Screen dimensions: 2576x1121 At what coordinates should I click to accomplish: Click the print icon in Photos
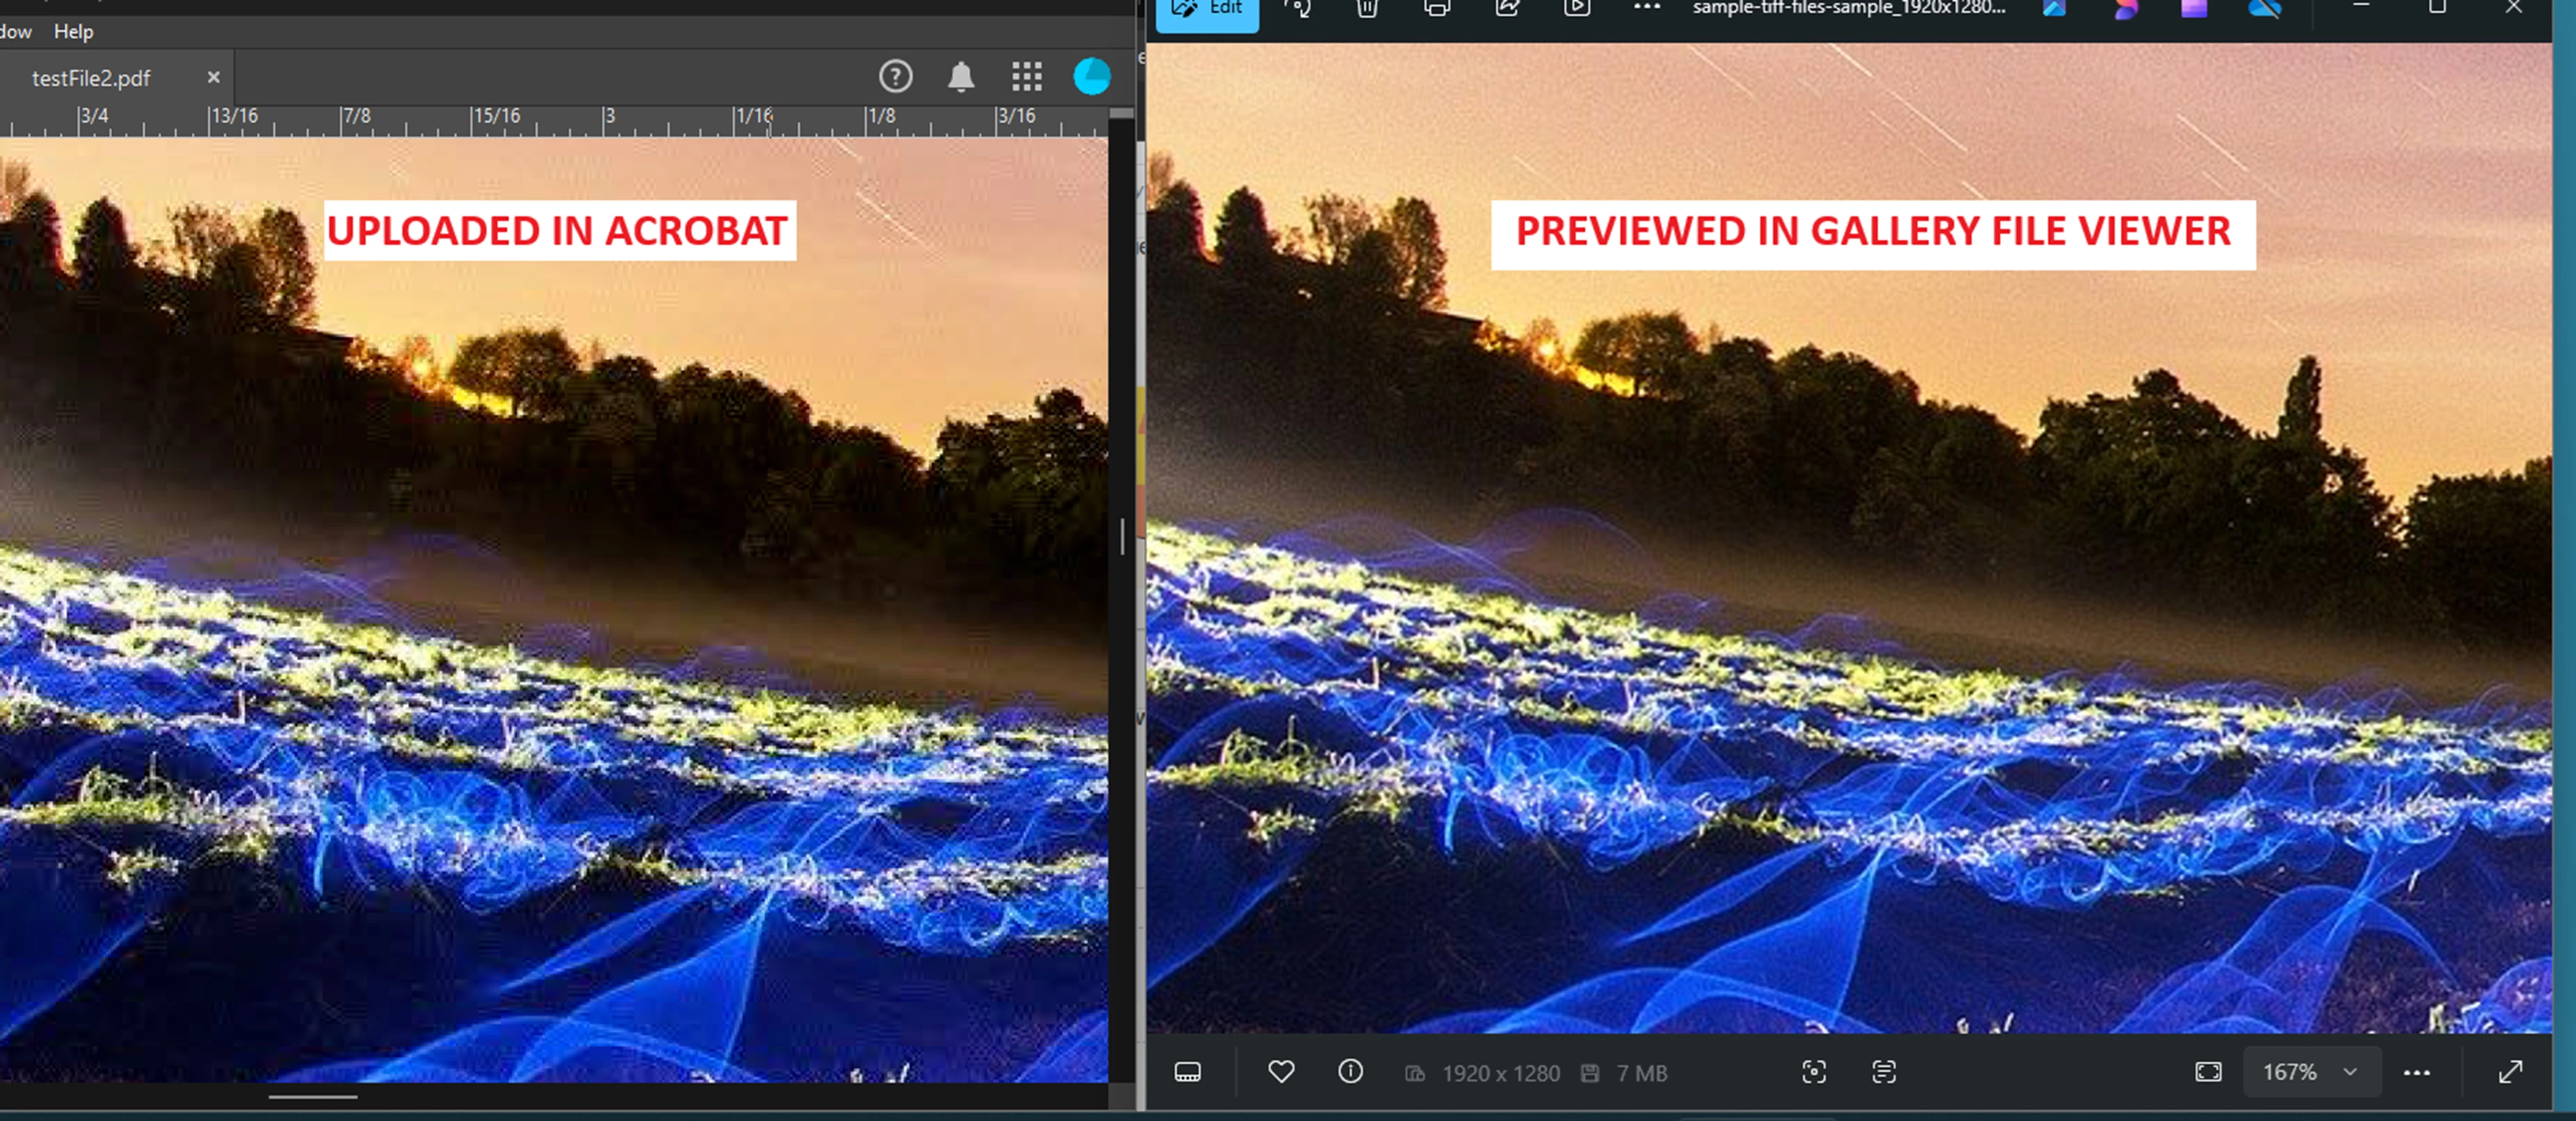1437,9
